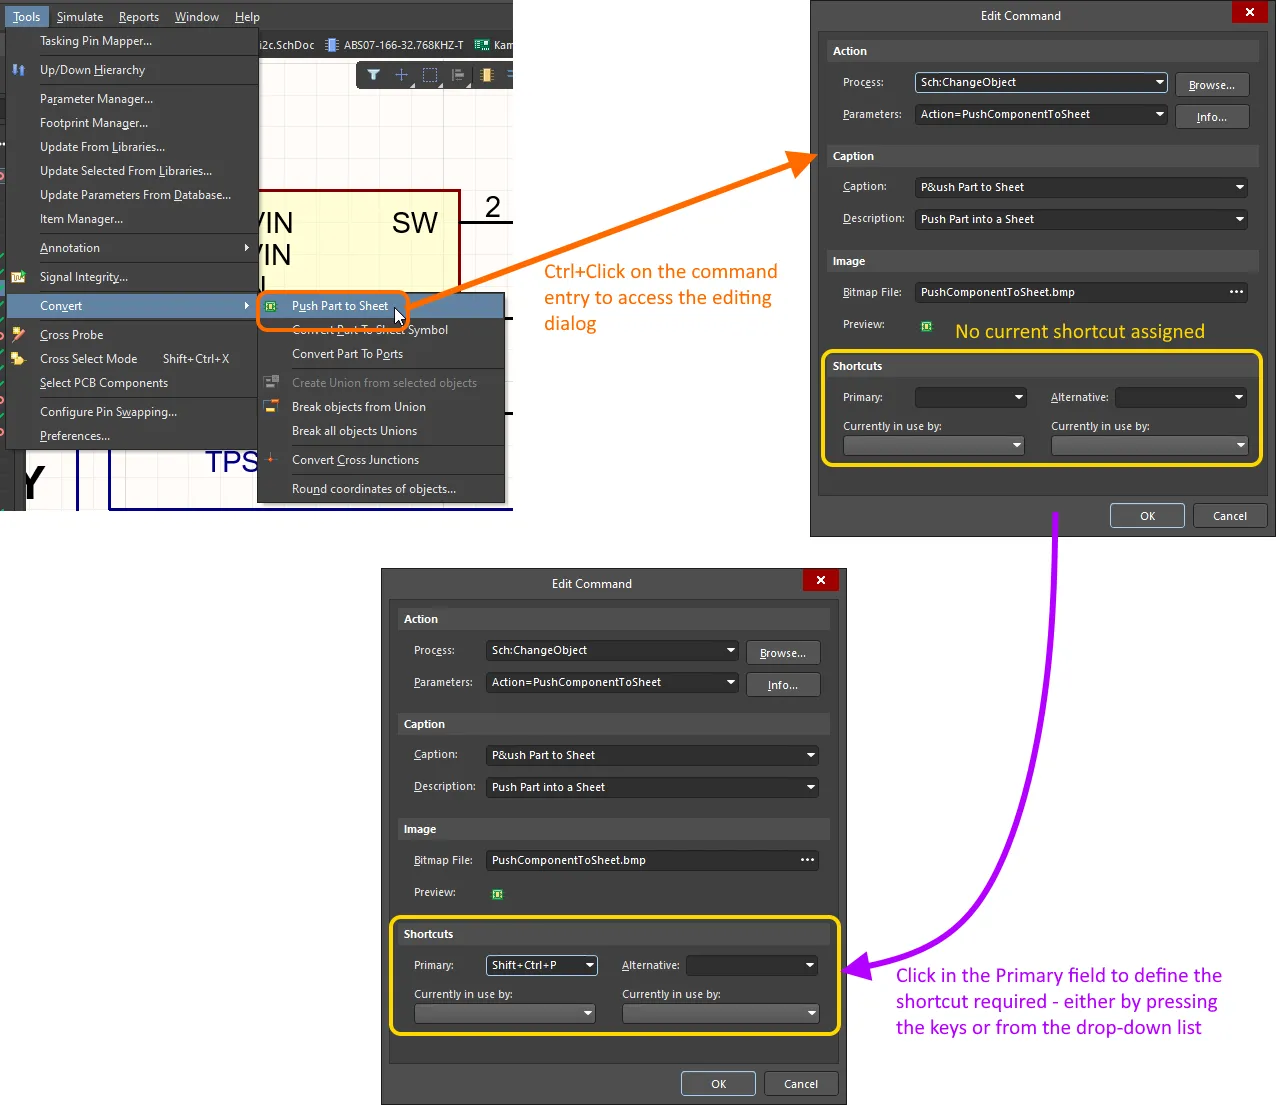Expand Process dropdown in upper dialog
Viewport: 1276px width, 1105px height.
tap(1160, 82)
